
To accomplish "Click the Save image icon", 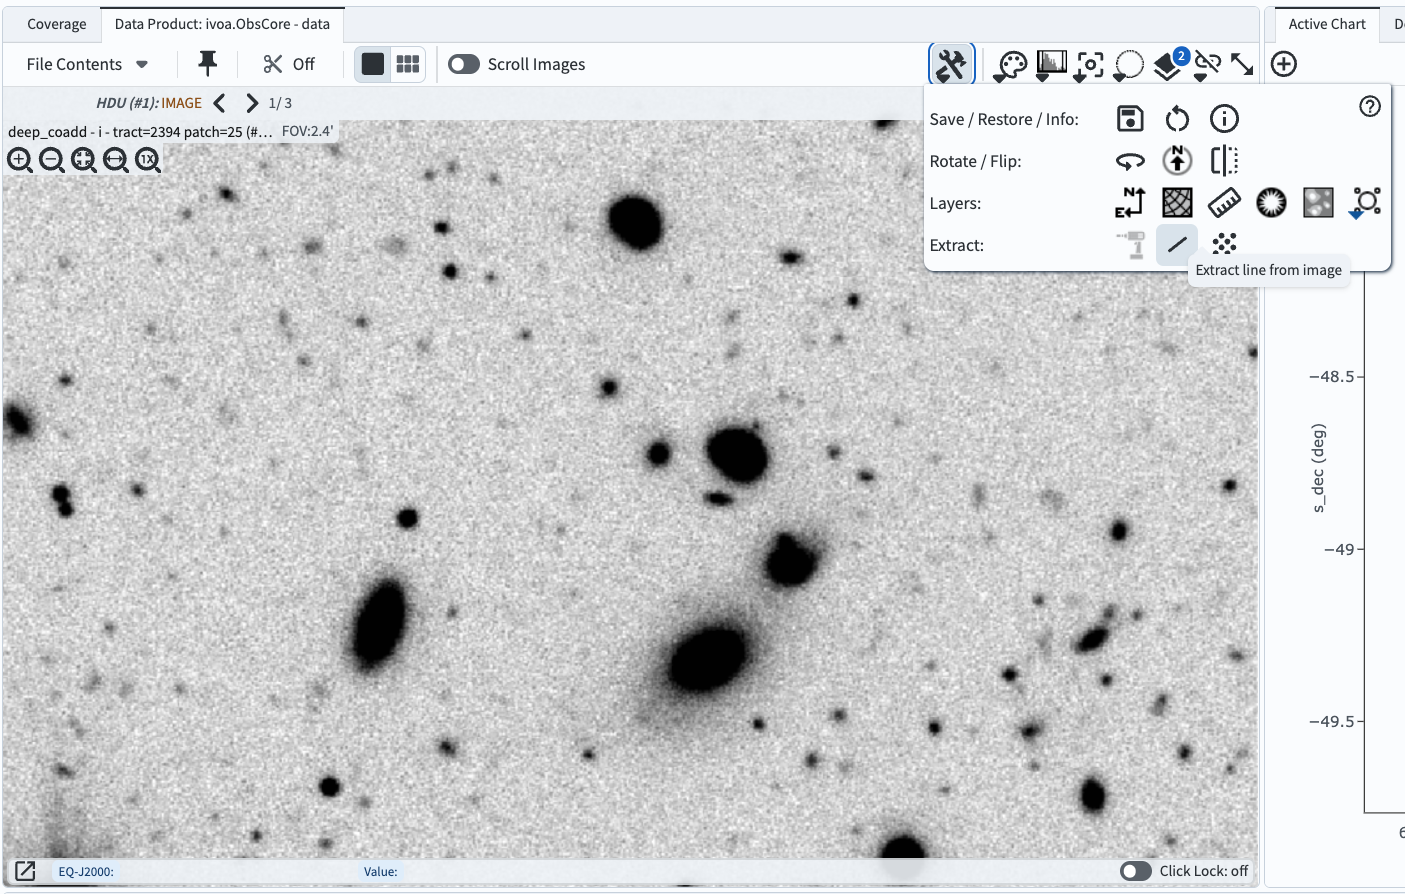I will coord(1130,119).
